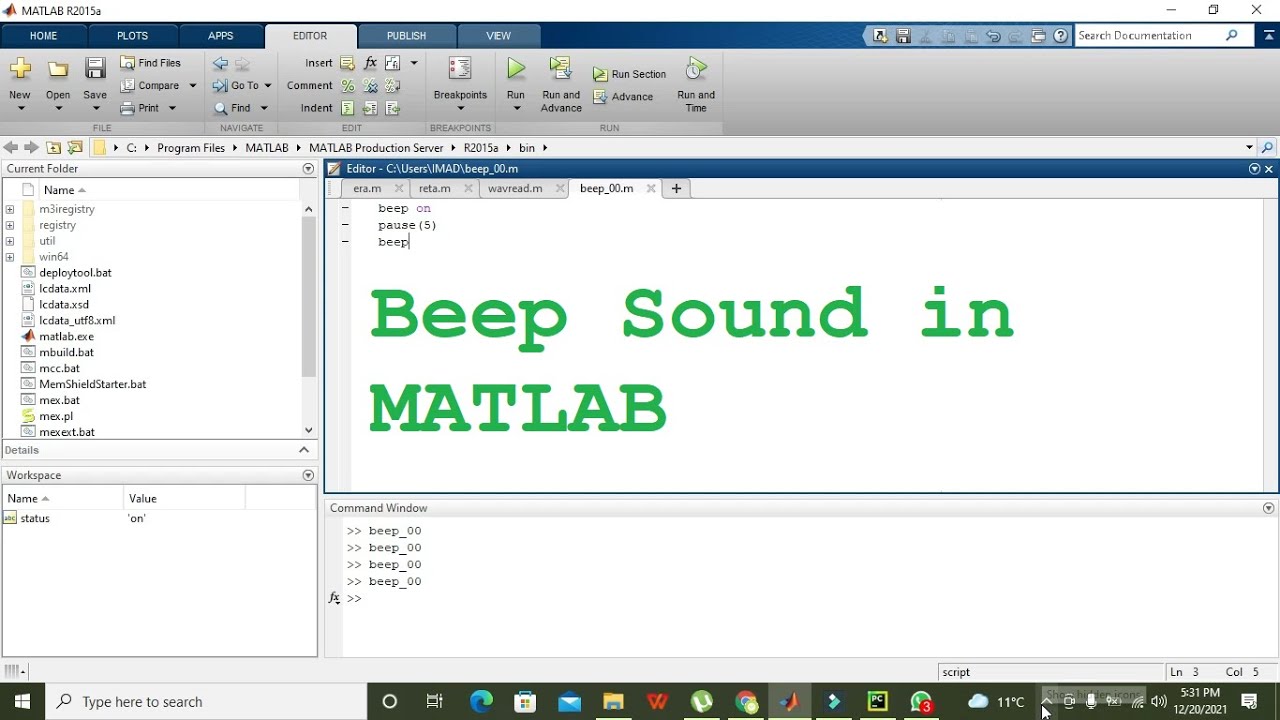Click the increase indent icon

point(370,108)
